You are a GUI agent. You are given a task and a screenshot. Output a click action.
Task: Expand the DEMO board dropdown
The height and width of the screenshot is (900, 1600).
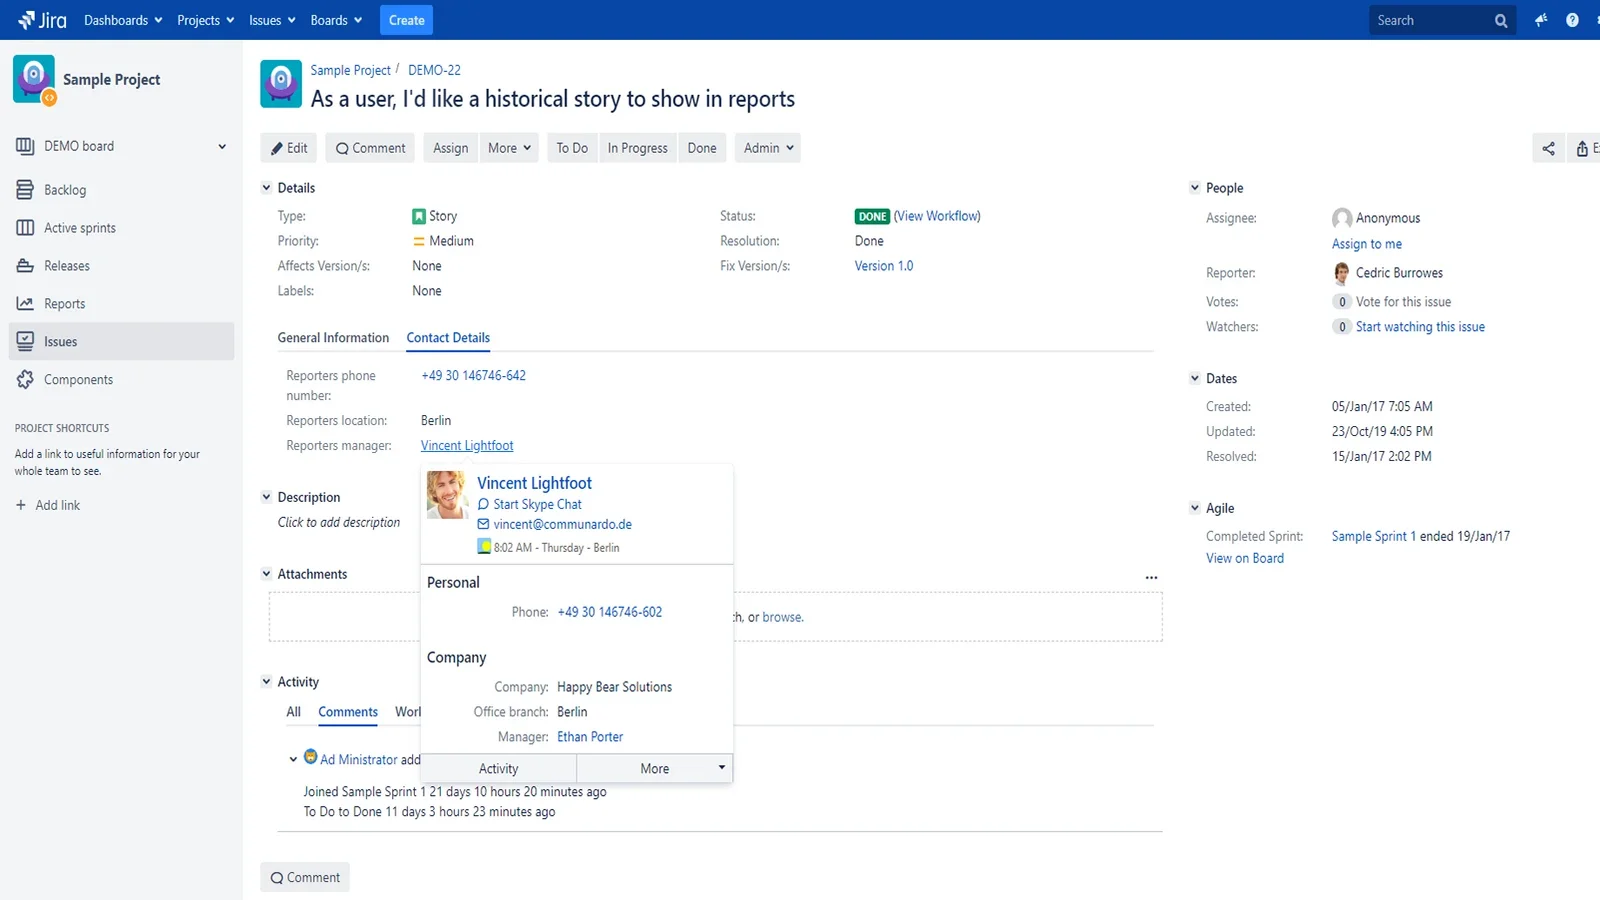221,146
